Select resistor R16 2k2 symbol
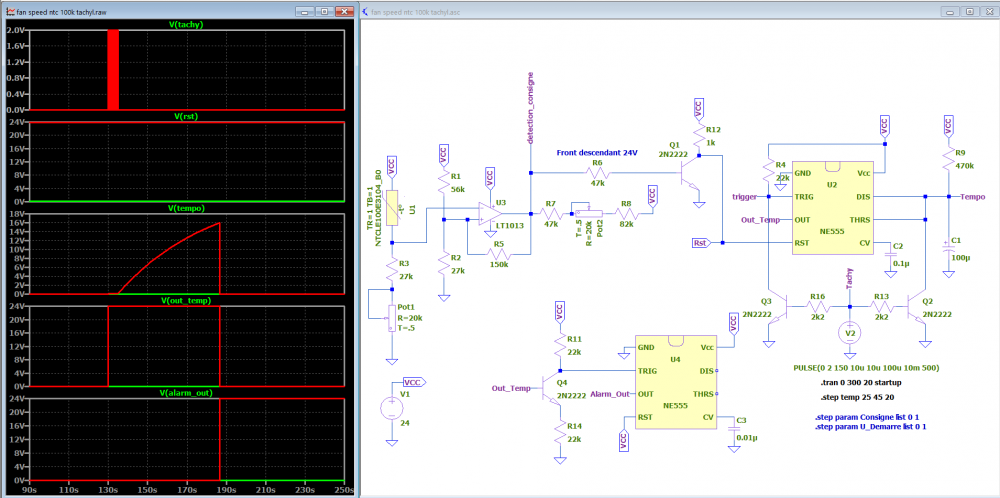 tap(818, 307)
